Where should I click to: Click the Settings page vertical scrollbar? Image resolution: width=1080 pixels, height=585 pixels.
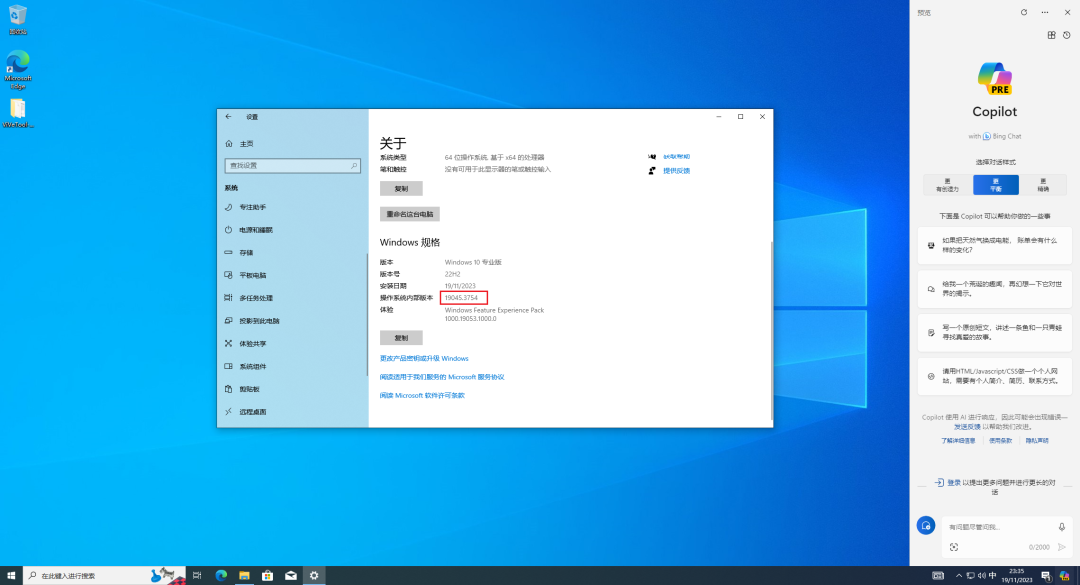pyautogui.click(x=771, y=331)
